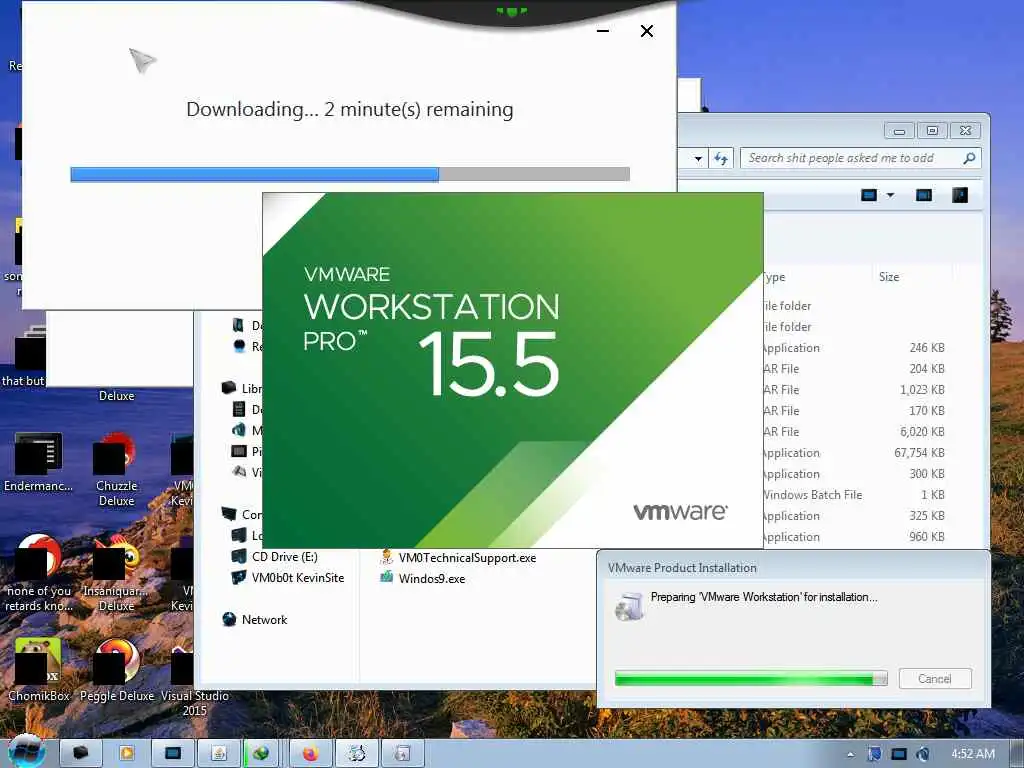Refresh the Explorer address bar
This screenshot has height=768, width=1024.
point(721,158)
